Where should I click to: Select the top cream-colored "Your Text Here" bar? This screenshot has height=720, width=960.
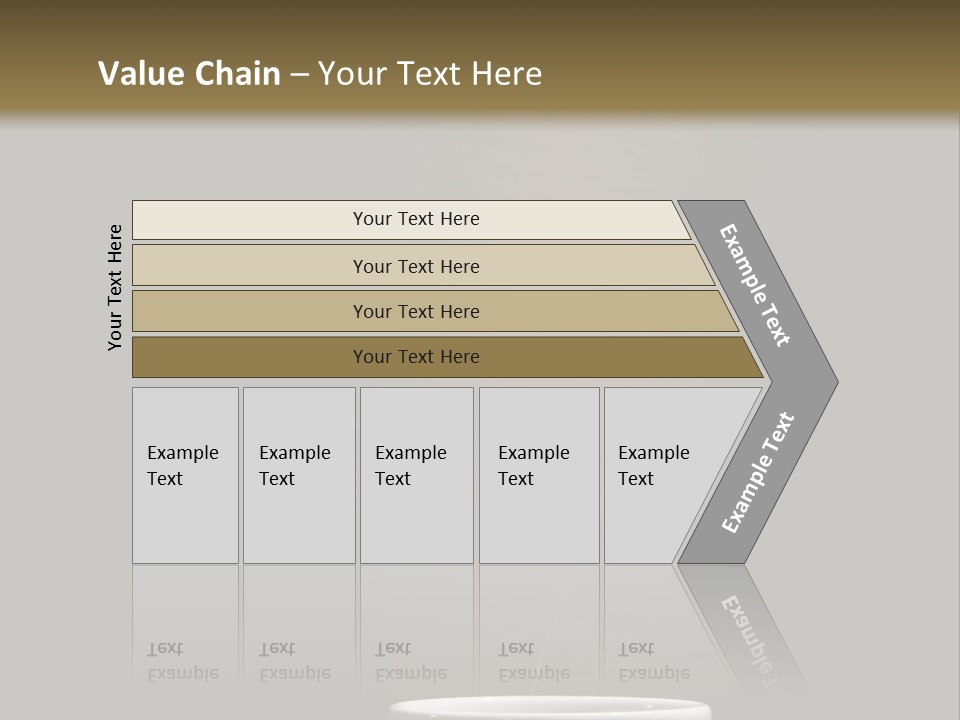pyautogui.click(x=415, y=219)
